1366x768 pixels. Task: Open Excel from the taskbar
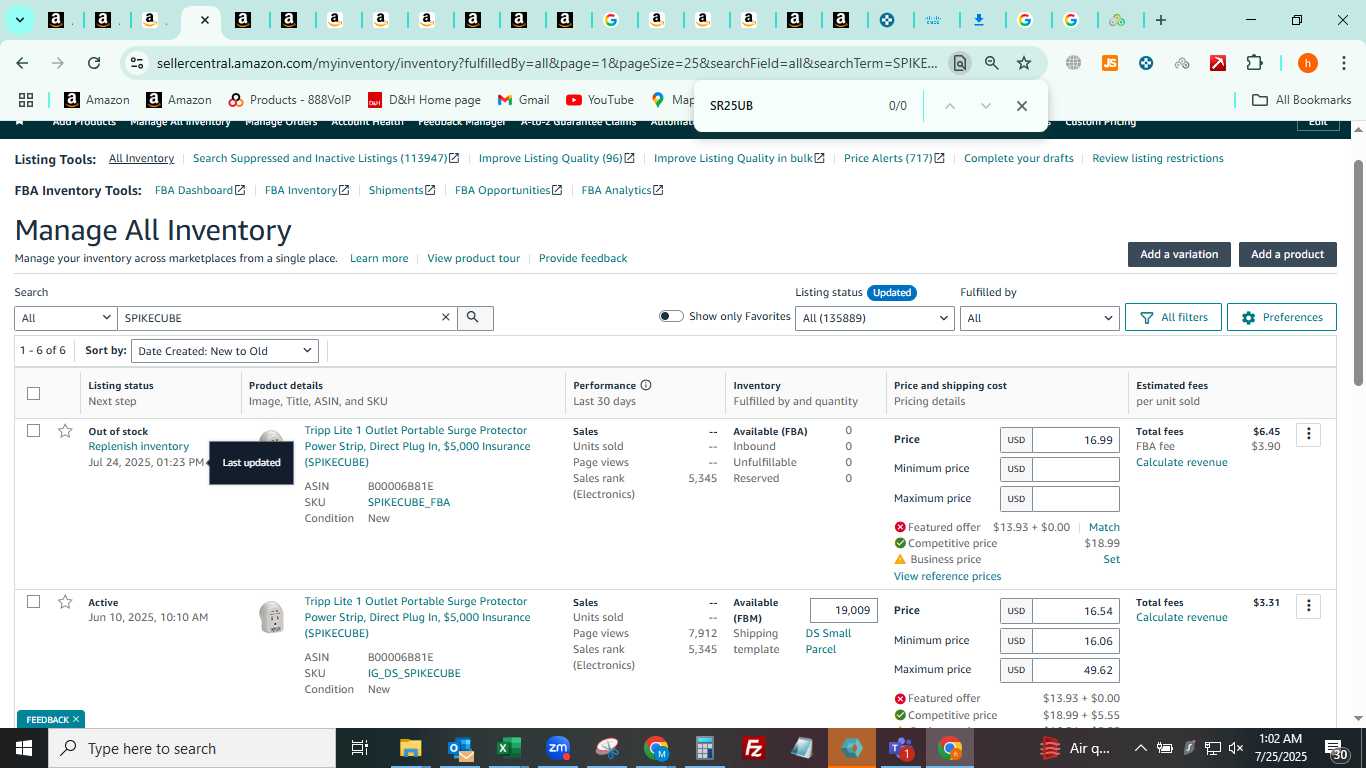pos(508,748)
